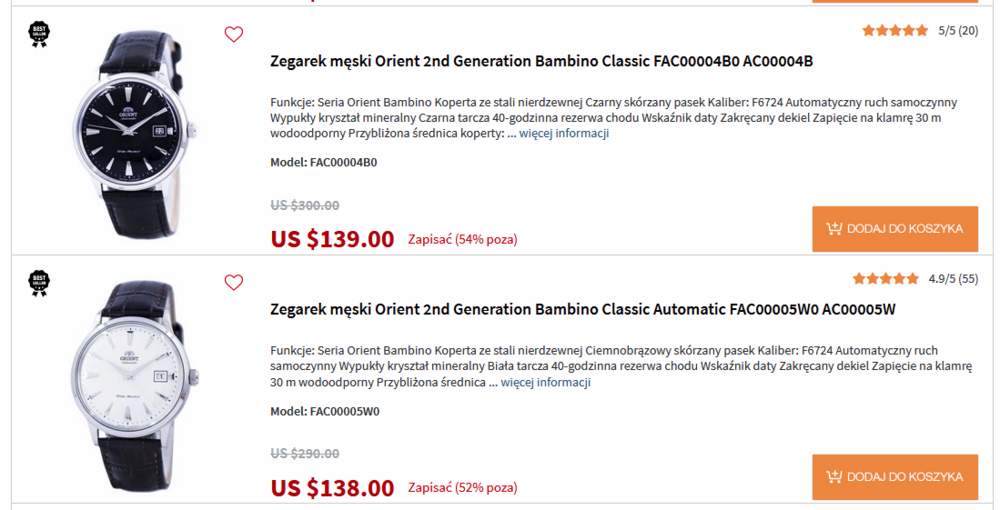The image size is (1000, 510).
Task: Click the 5/5 star rating icons
Action: 895,31
